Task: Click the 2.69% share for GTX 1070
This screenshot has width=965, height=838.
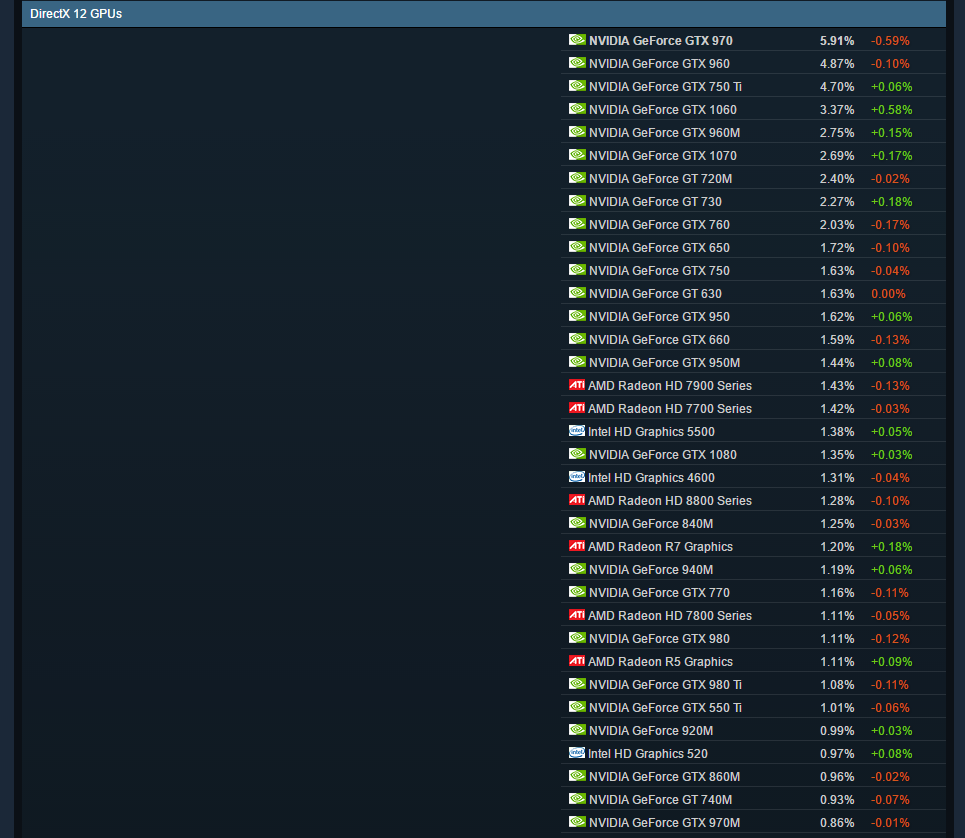Action: pos(837,156)
